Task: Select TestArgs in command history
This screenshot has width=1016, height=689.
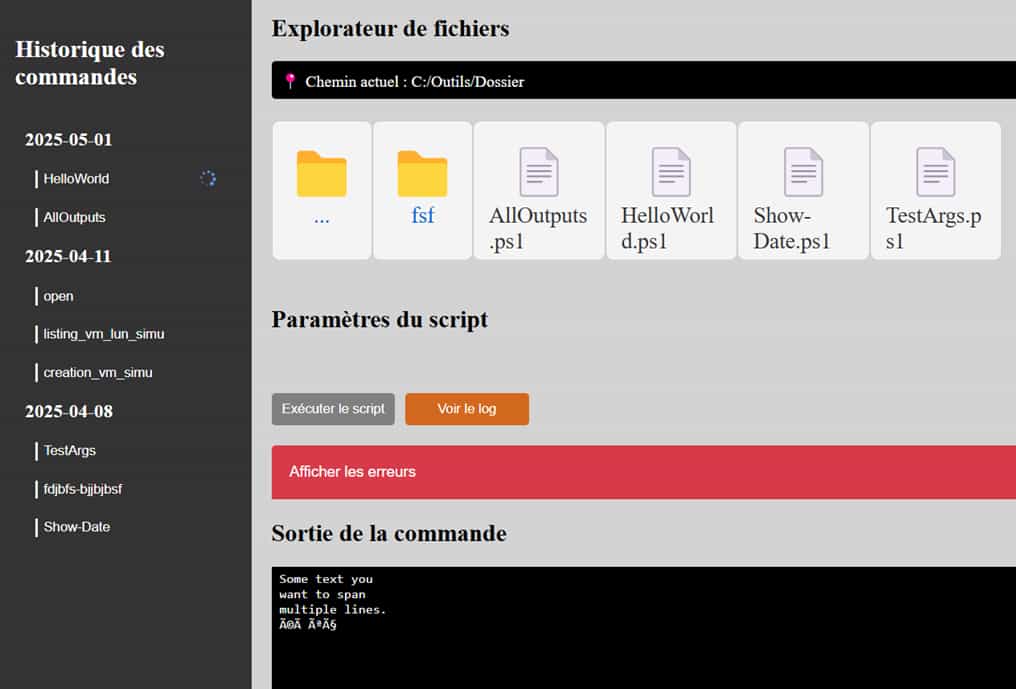Action: tap(69, 450)
